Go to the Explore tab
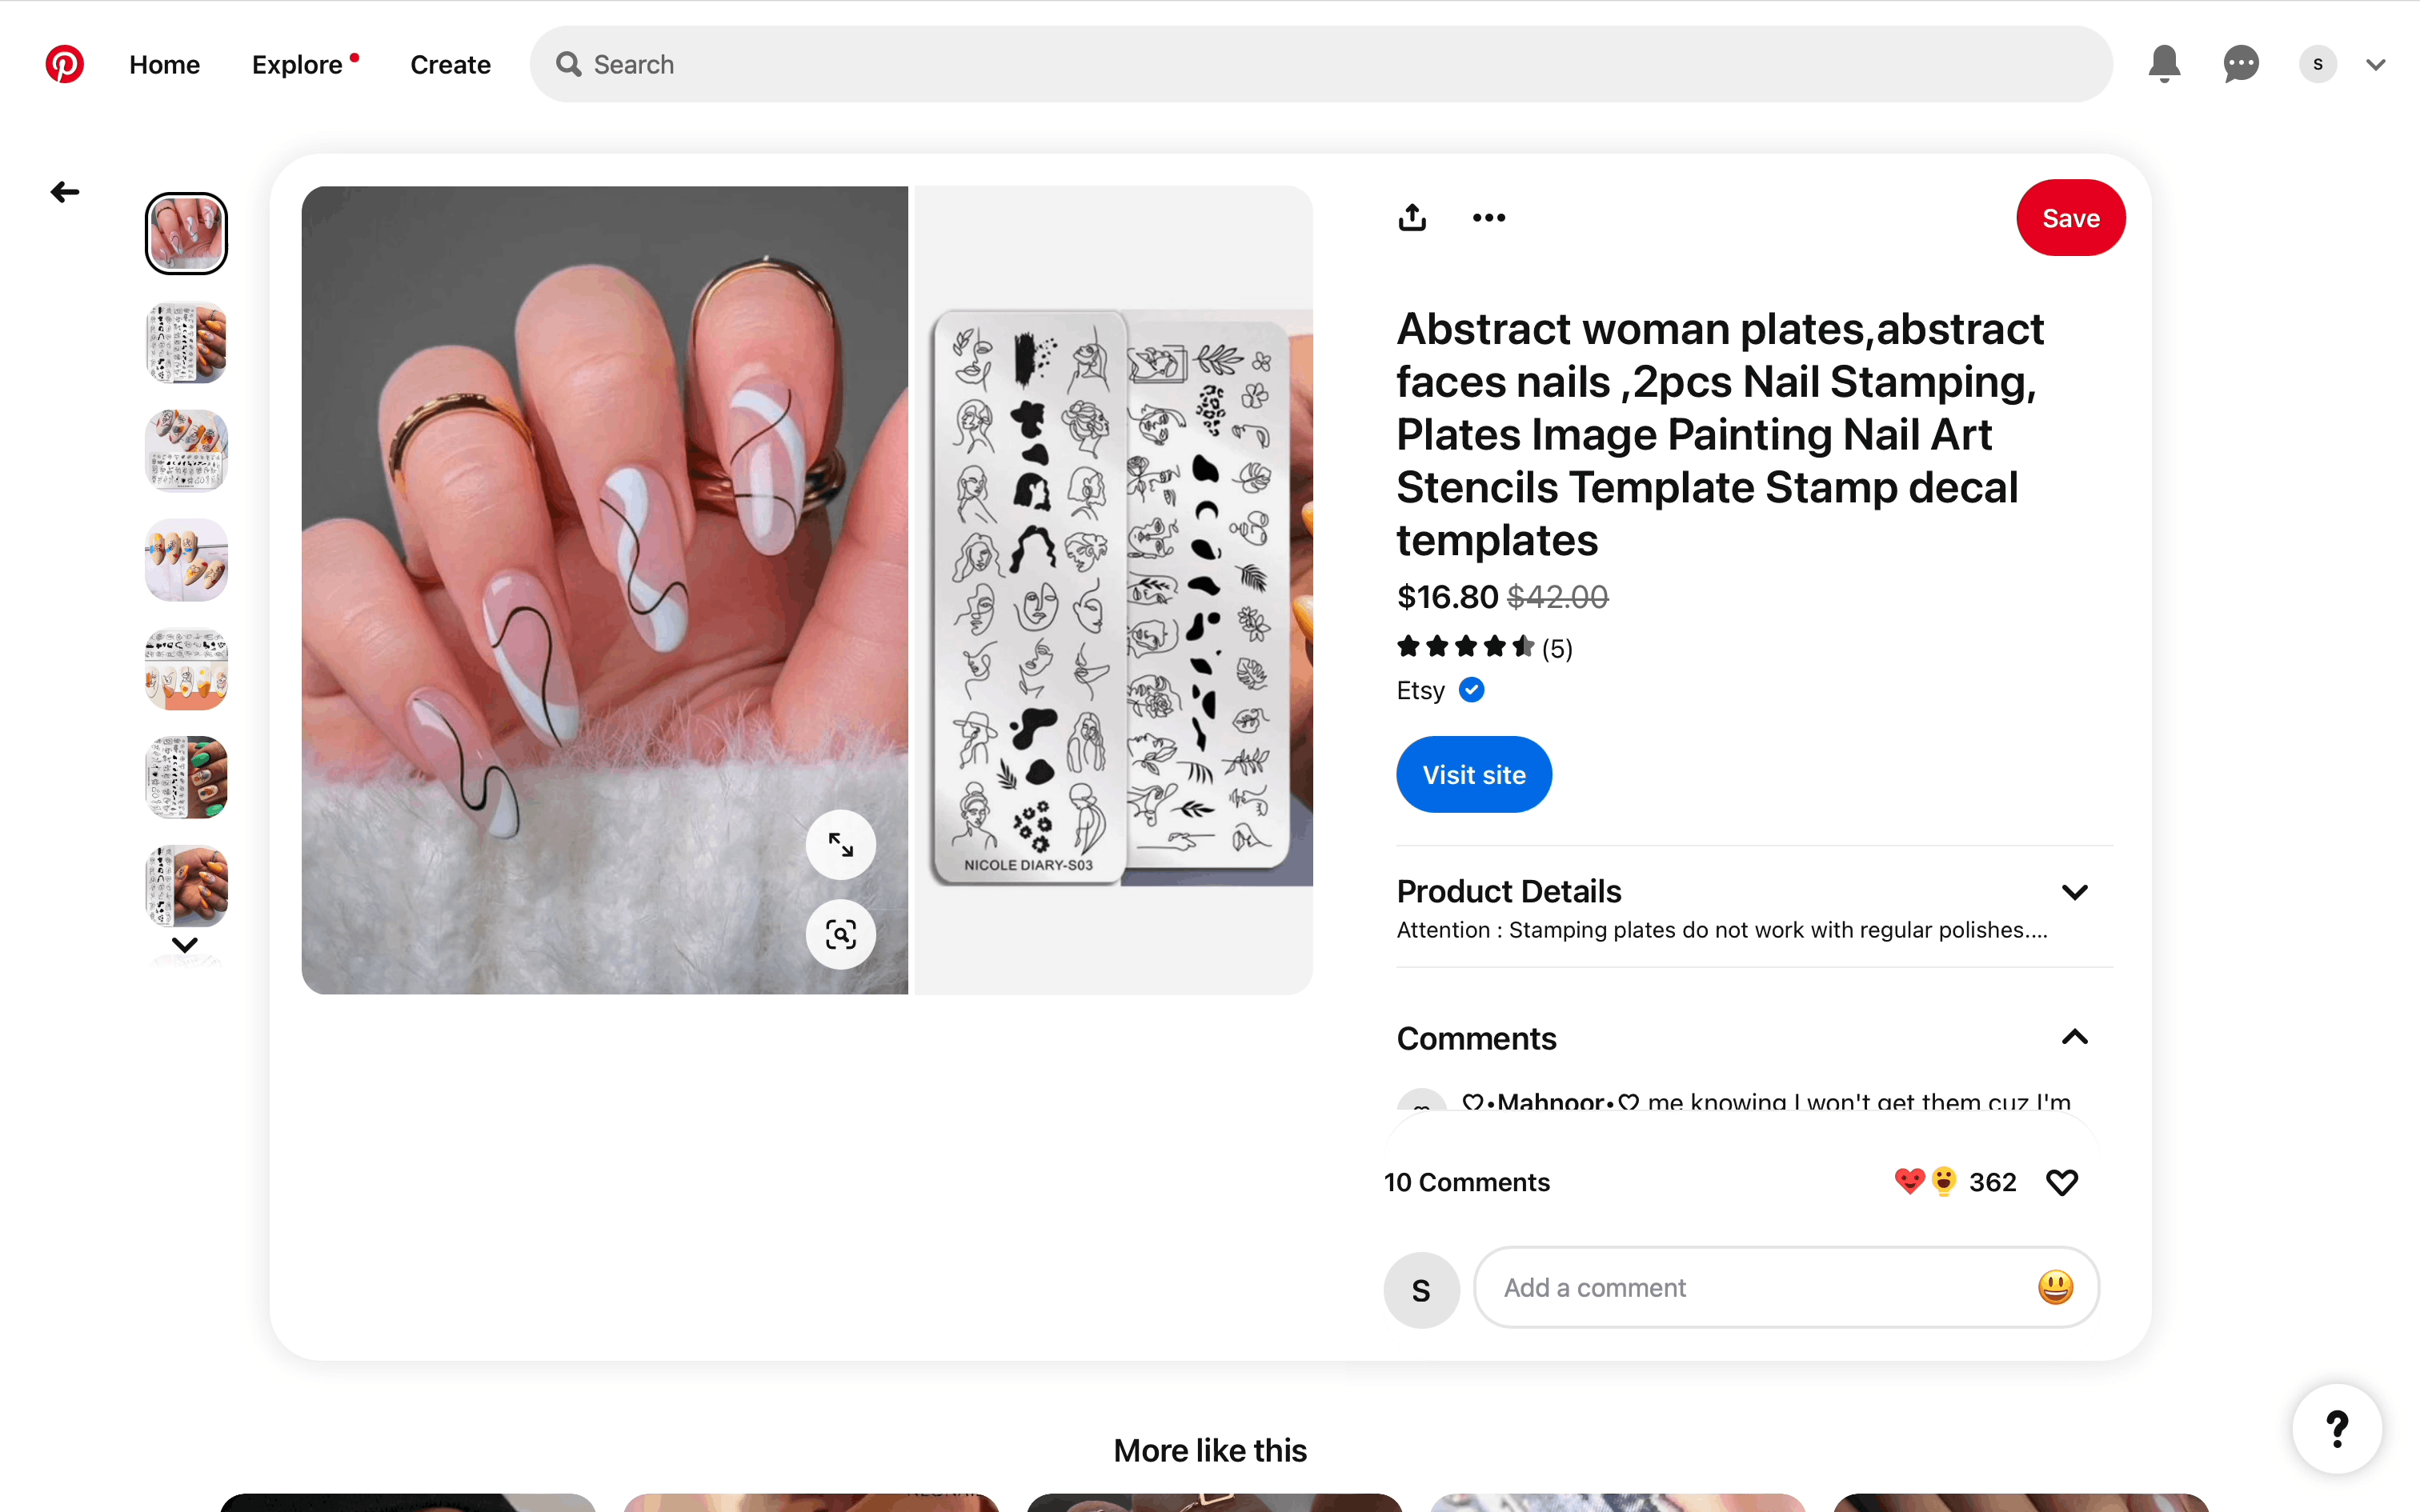 pyautogui.click(x=297, y=64)
